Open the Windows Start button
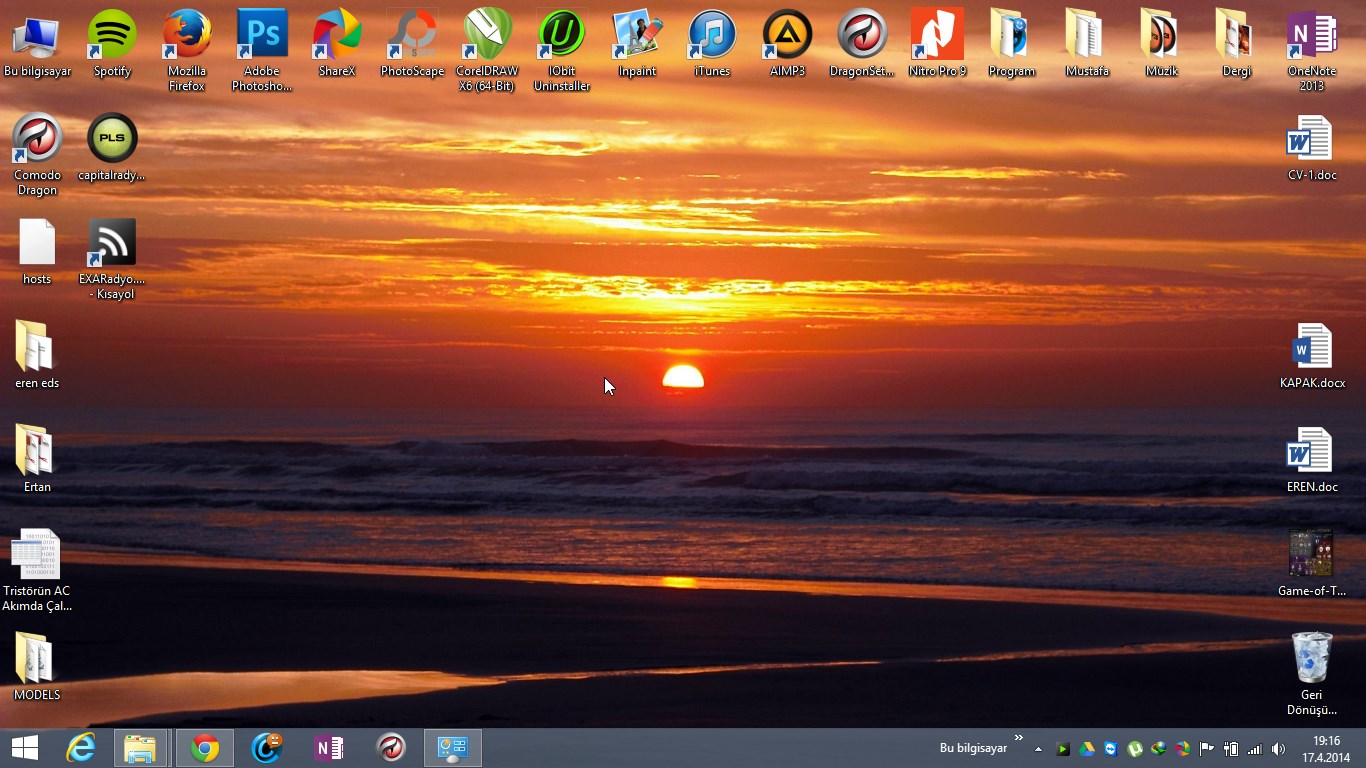The width and height of the screenshot is (1366, 768). (x=25, y=748)
